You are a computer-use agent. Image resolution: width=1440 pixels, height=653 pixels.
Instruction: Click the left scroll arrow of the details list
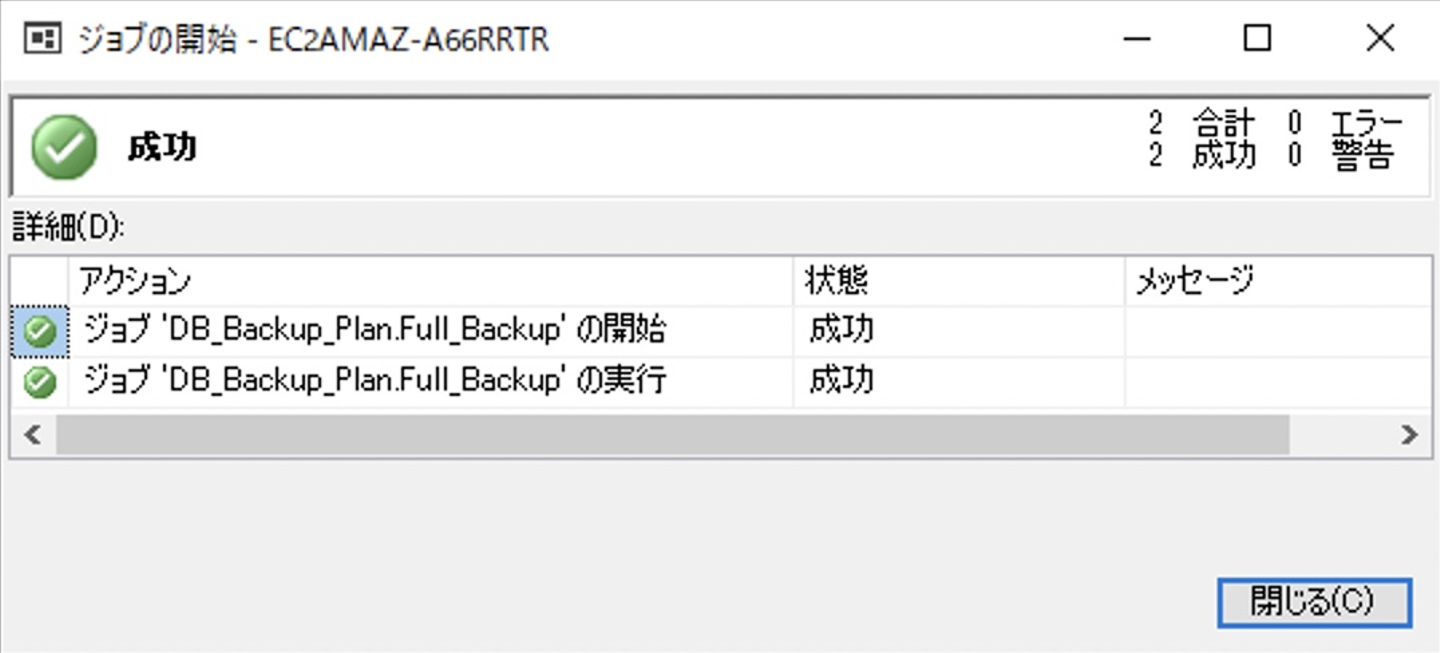32,435
